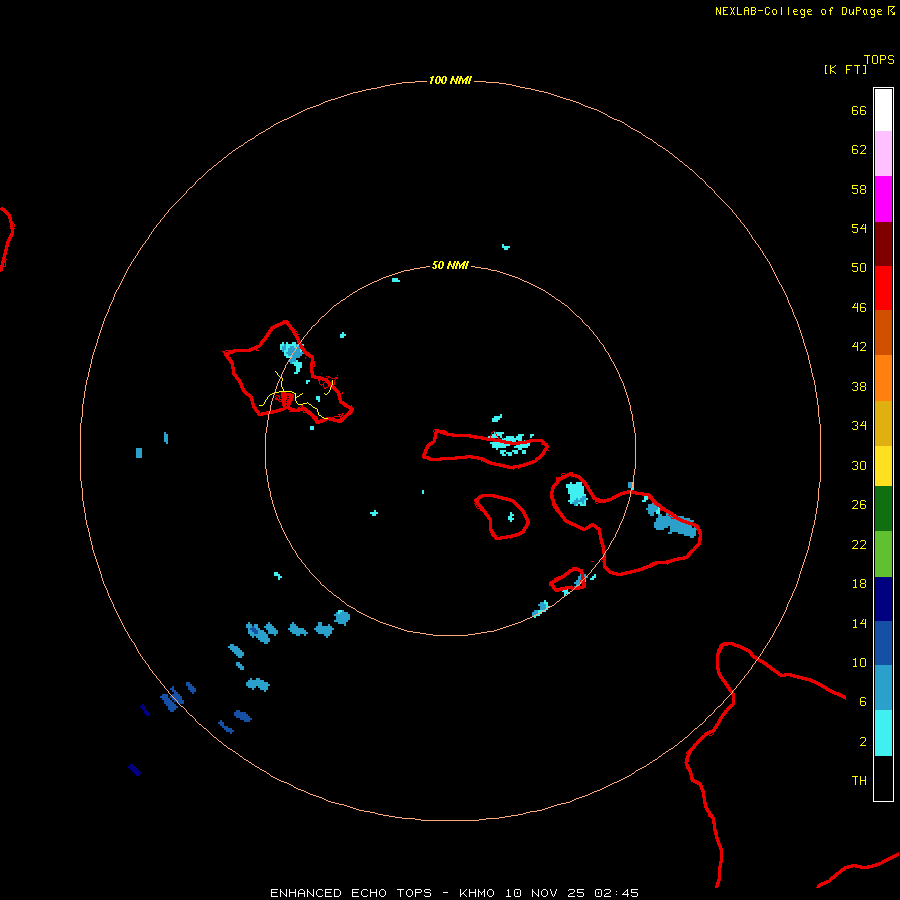The image size is (900, 900).
Task: Select the gold legend swatch
Action: click(x=883, y=423)
